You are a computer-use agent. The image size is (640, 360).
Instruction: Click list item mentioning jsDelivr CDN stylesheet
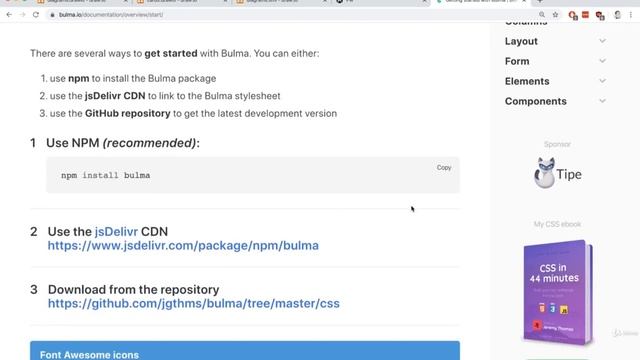165,96
